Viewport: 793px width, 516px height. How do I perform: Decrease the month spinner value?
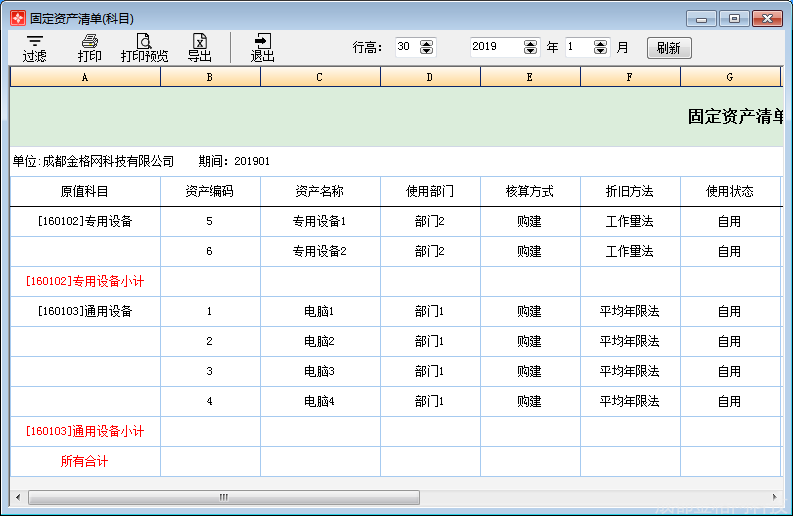tap(600, 51)
